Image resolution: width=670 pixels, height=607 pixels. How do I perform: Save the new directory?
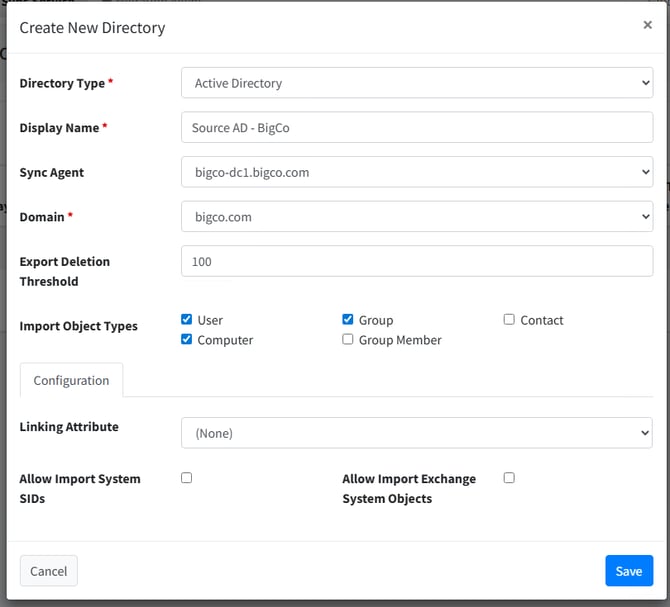[629, 571]
